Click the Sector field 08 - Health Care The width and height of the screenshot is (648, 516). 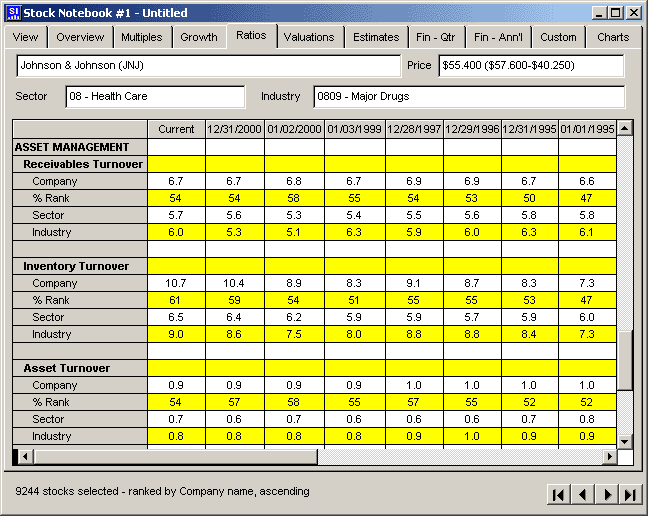tap(155, 96)
